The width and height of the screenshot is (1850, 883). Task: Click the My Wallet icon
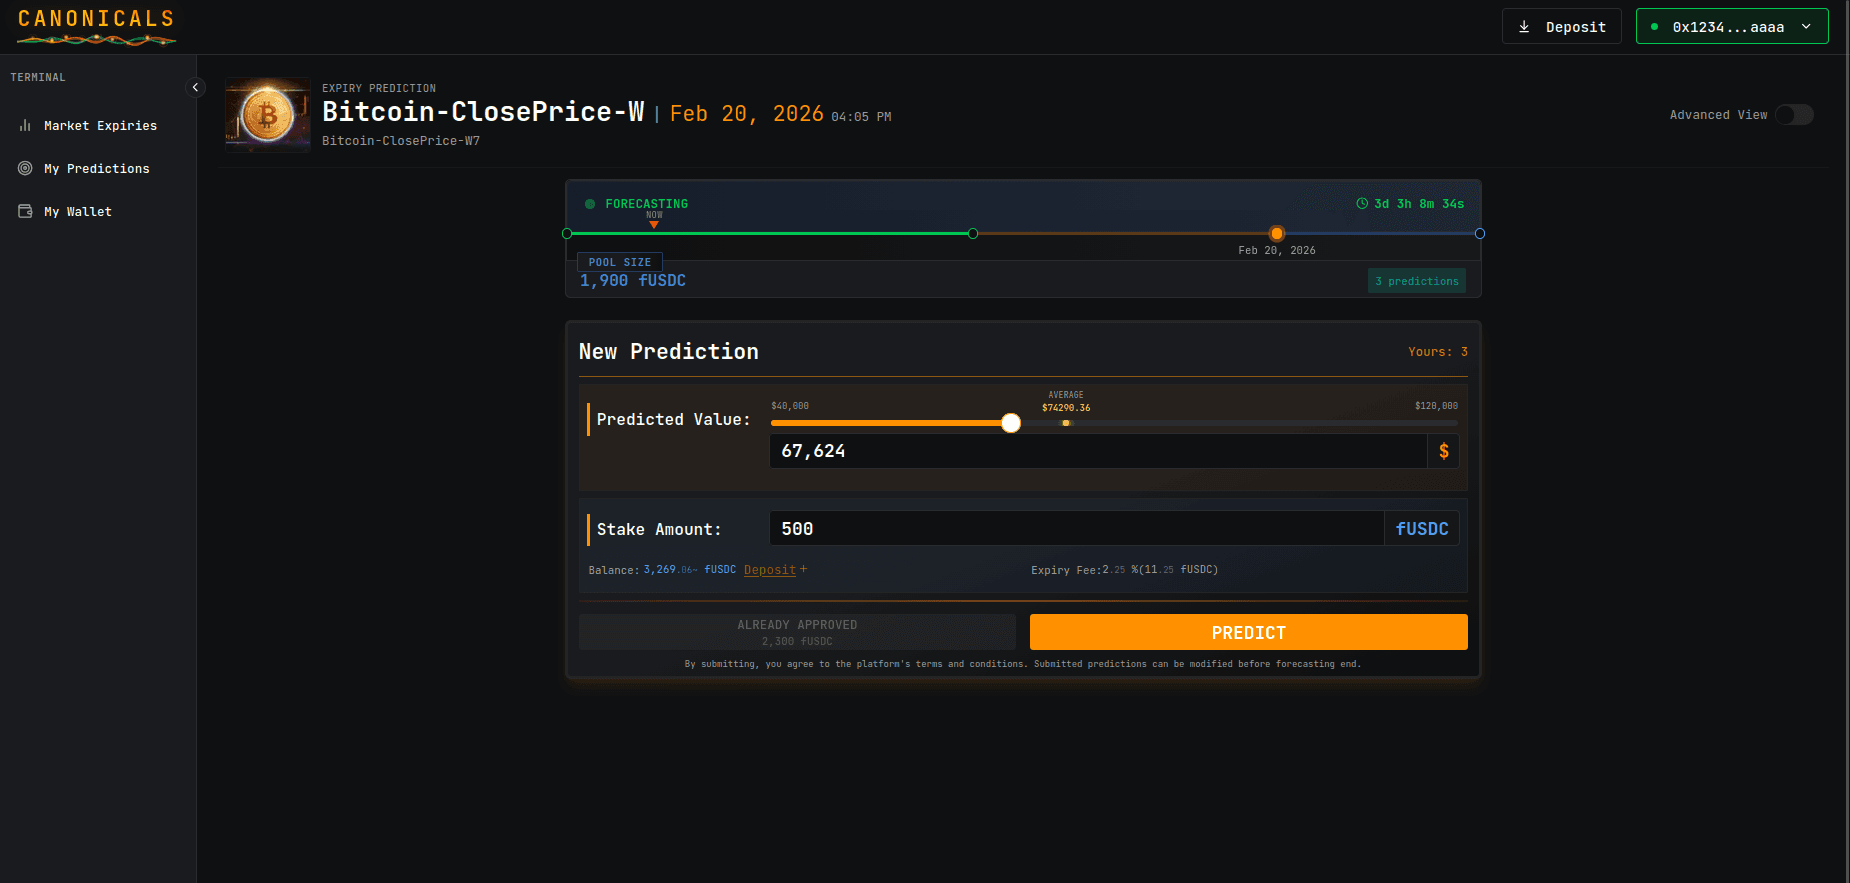pos(25,212)
